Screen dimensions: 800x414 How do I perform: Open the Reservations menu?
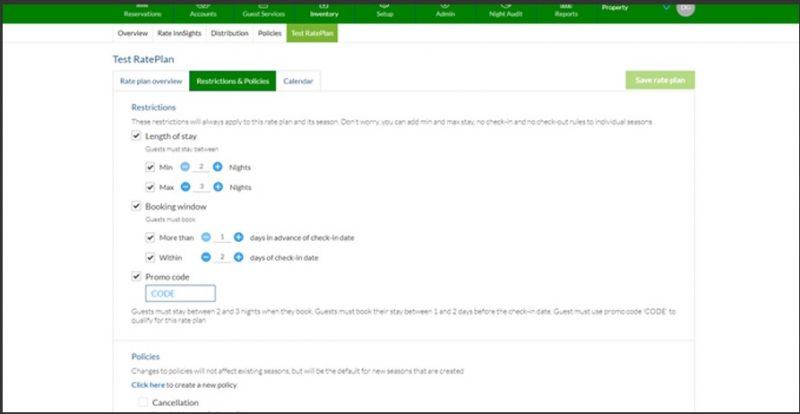[142, 11]
